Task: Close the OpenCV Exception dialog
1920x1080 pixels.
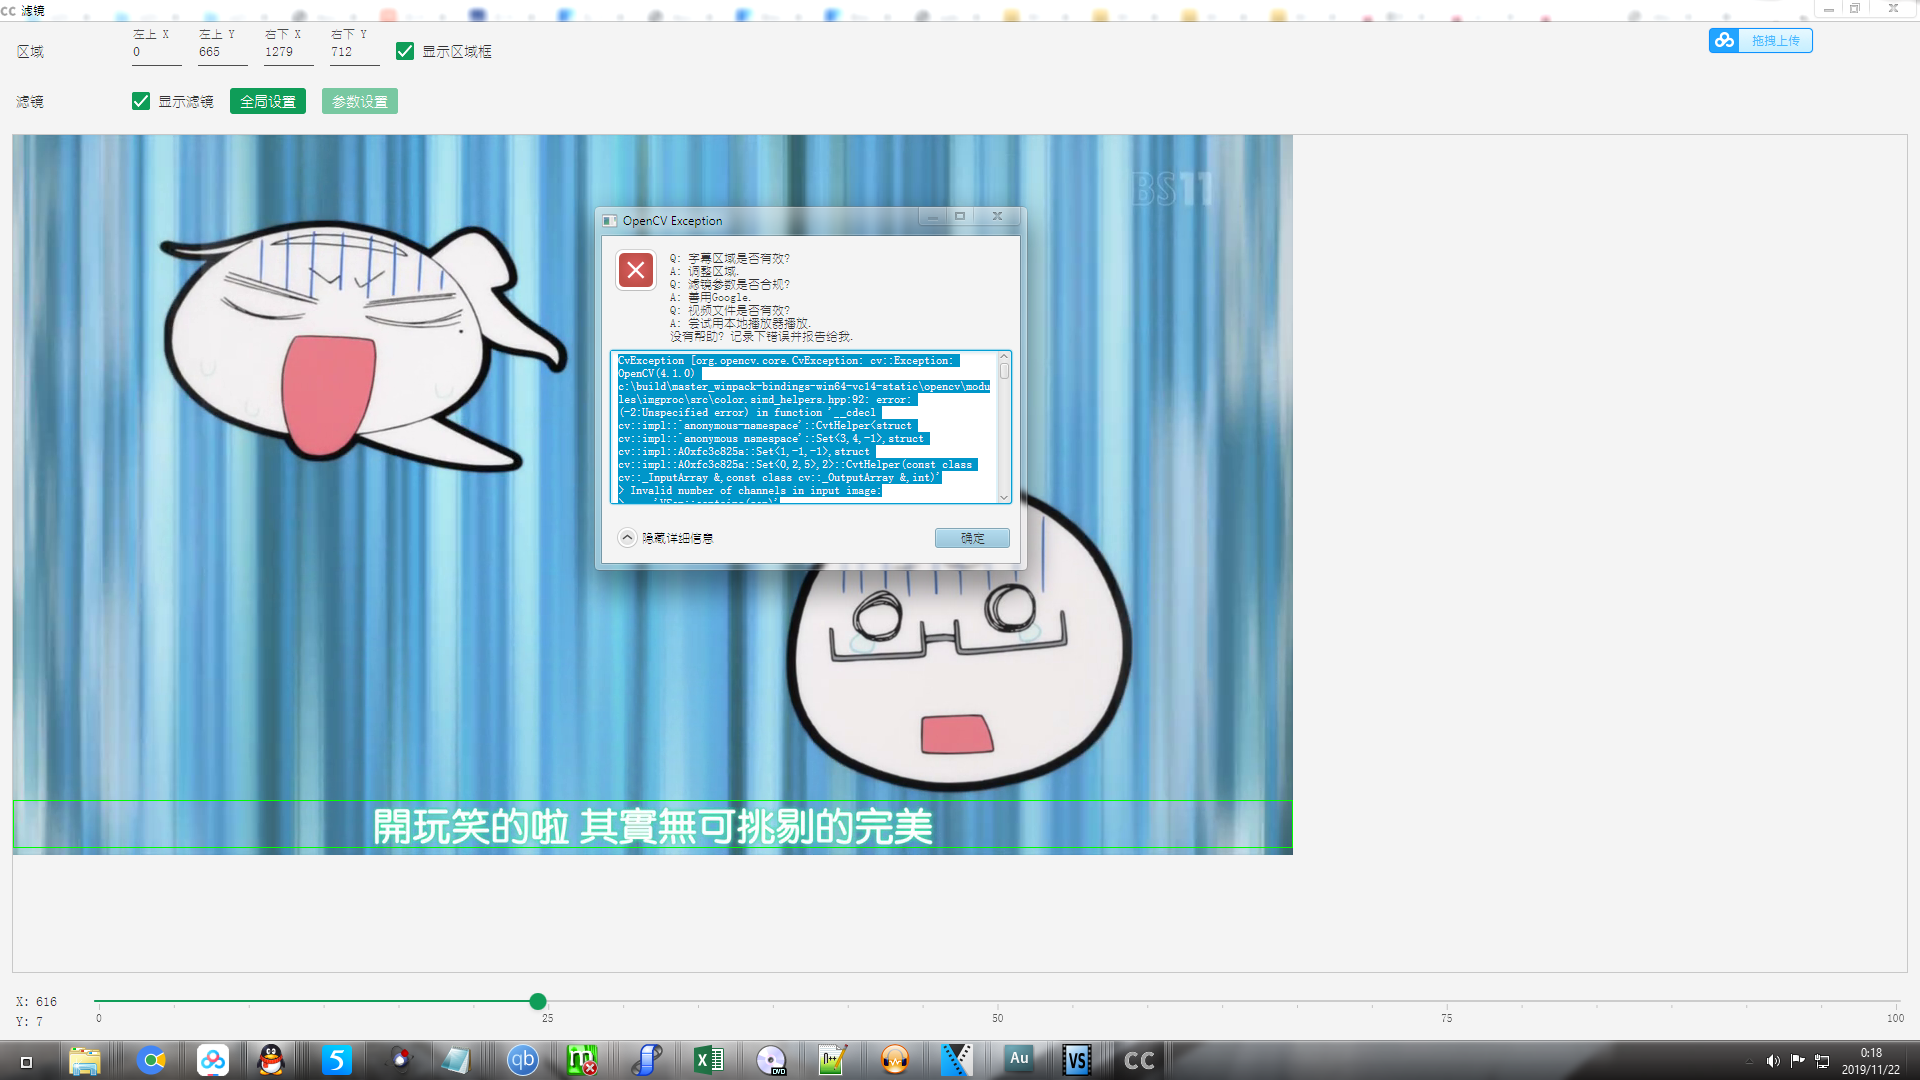Action: click(997, 216)
